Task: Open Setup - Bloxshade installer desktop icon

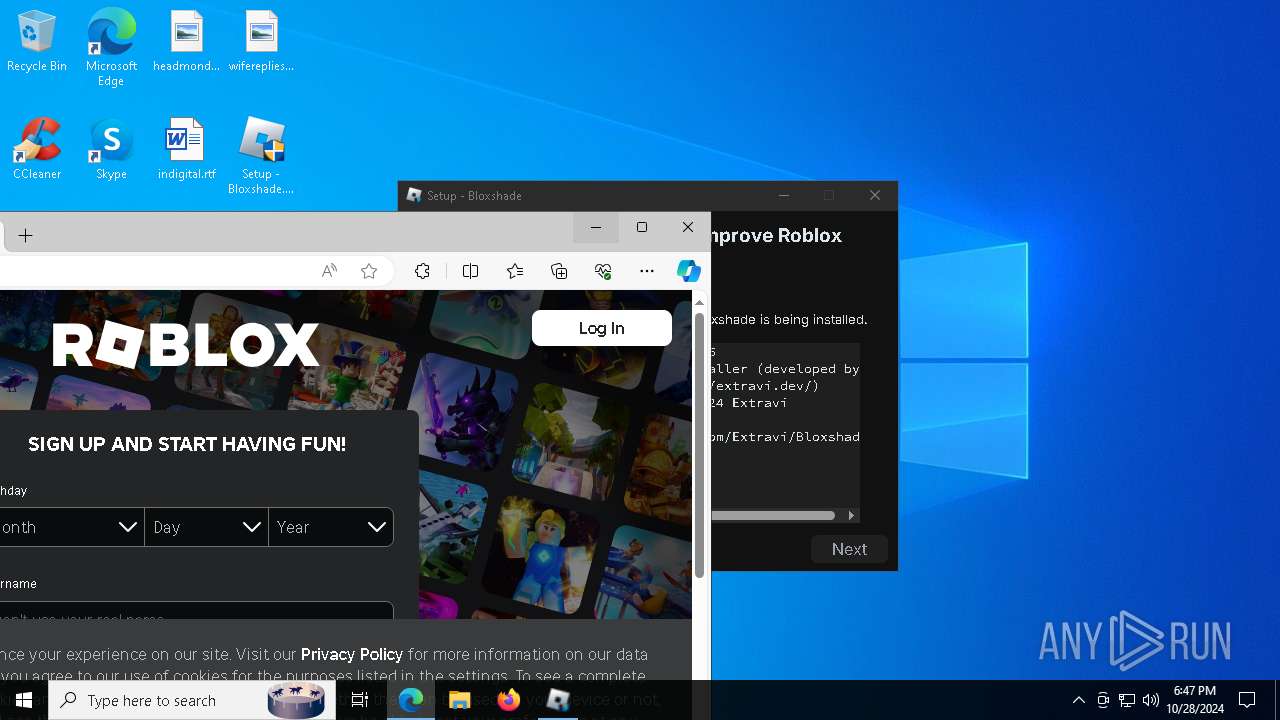Action: [261, 156]
